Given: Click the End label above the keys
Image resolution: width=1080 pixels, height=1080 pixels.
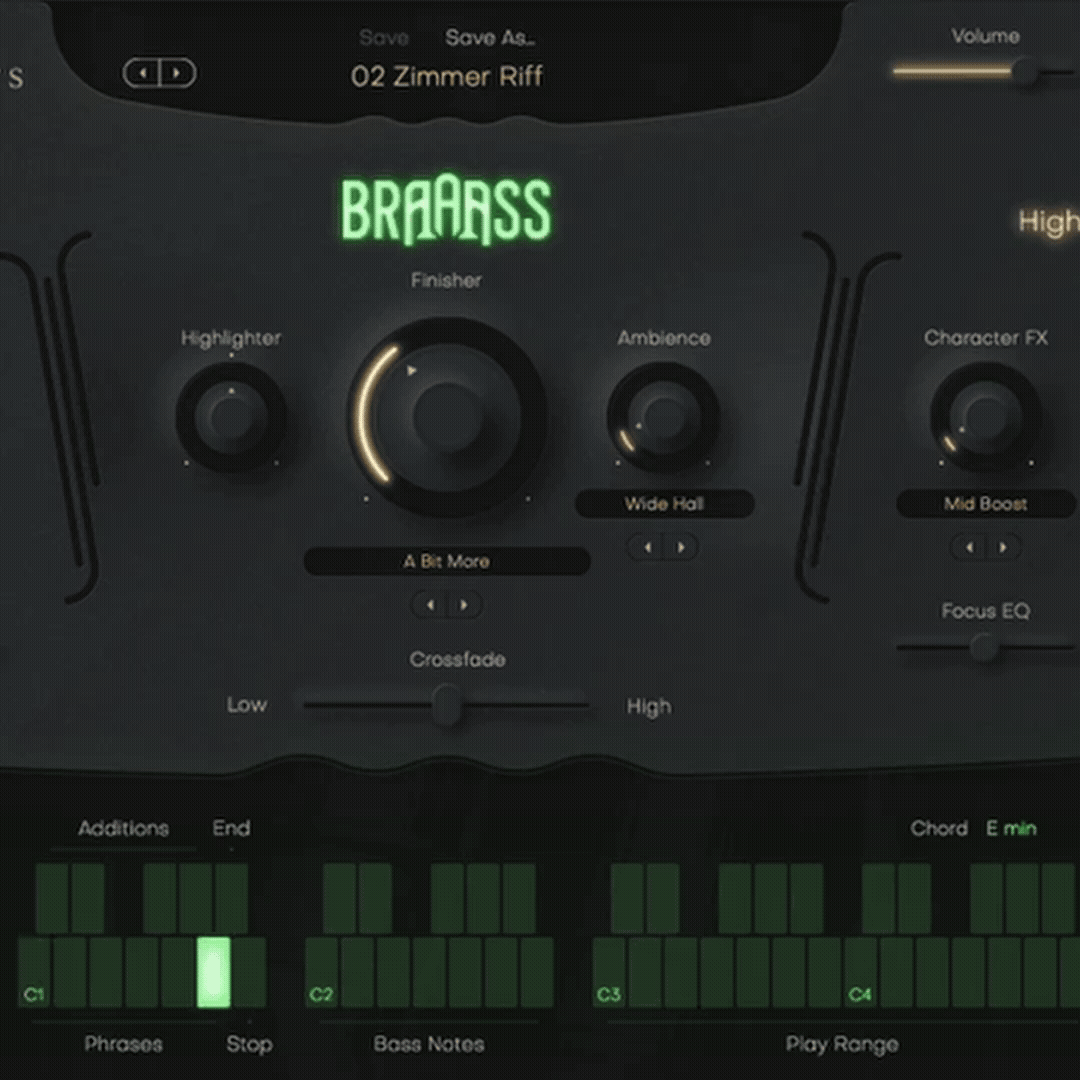Looking at the screenshot, I should [231, 828].
